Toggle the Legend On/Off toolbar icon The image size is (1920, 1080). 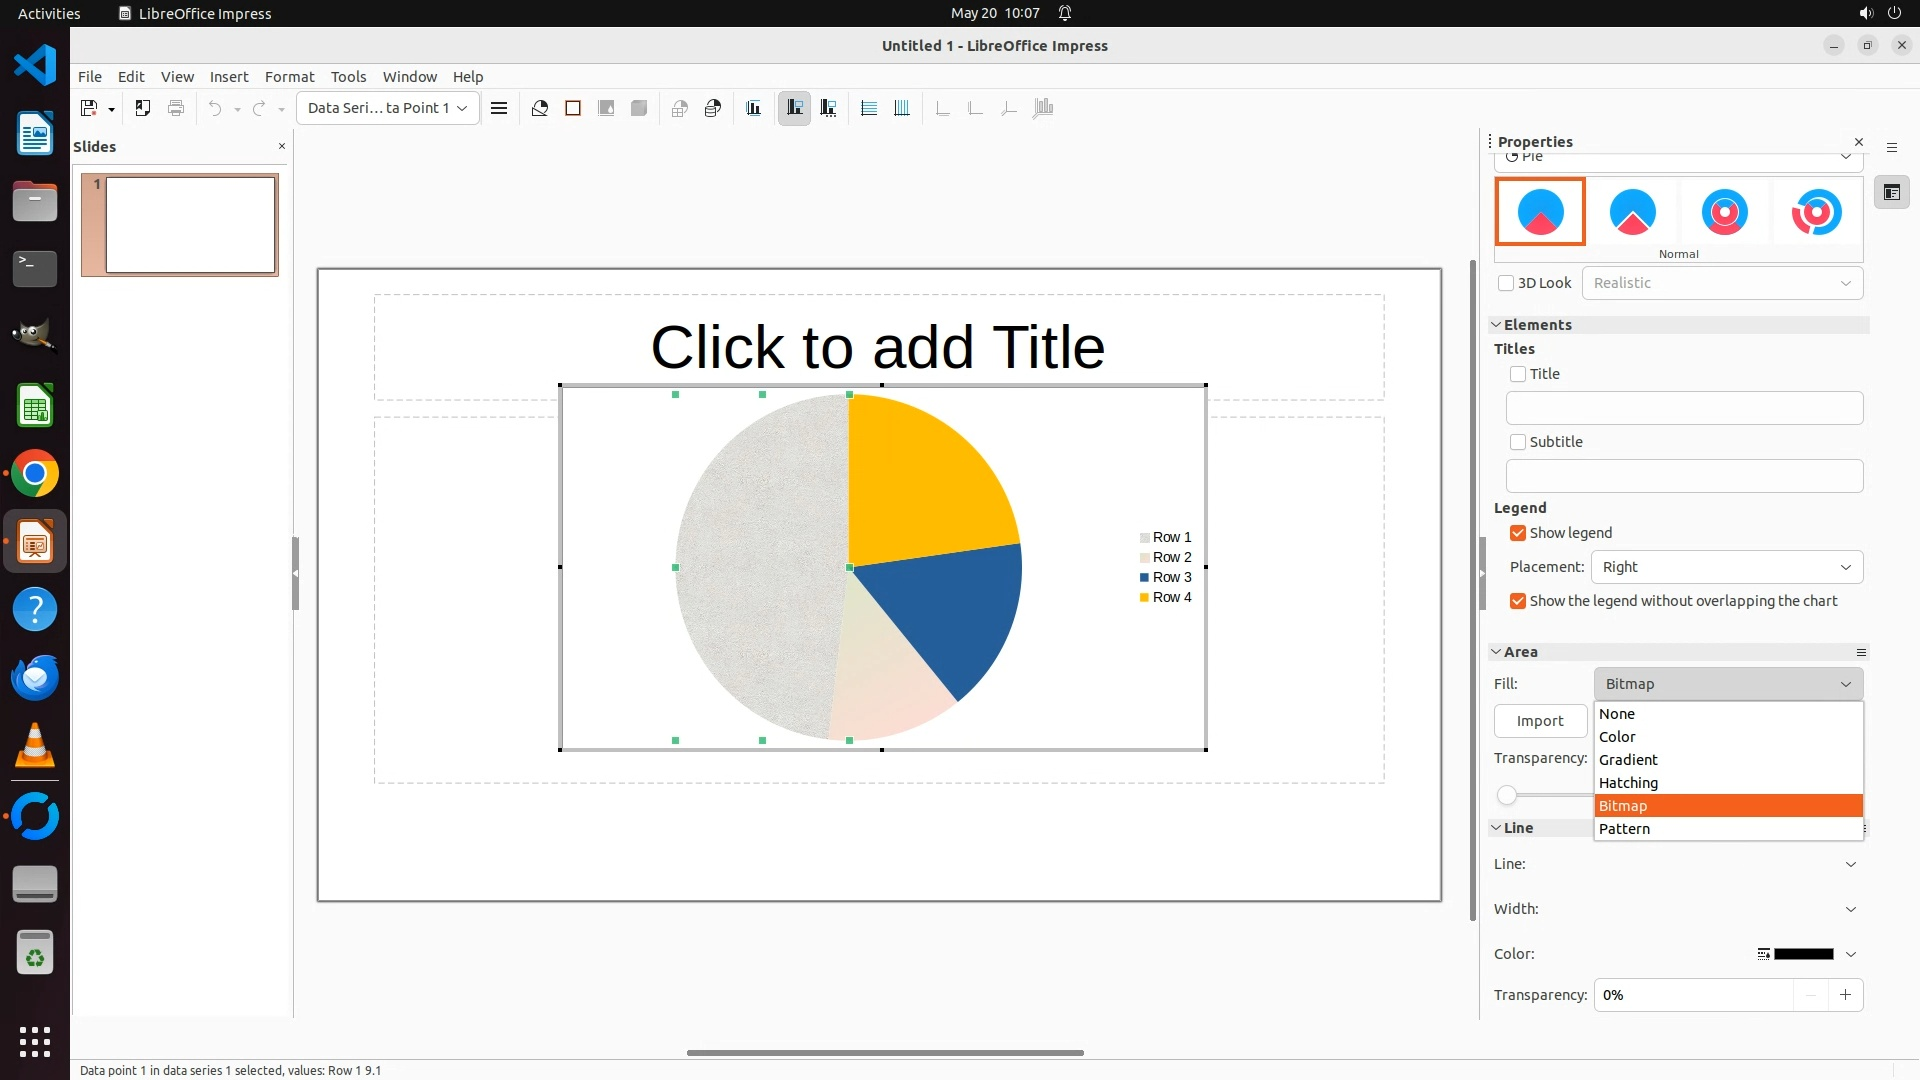coord(795,108)
